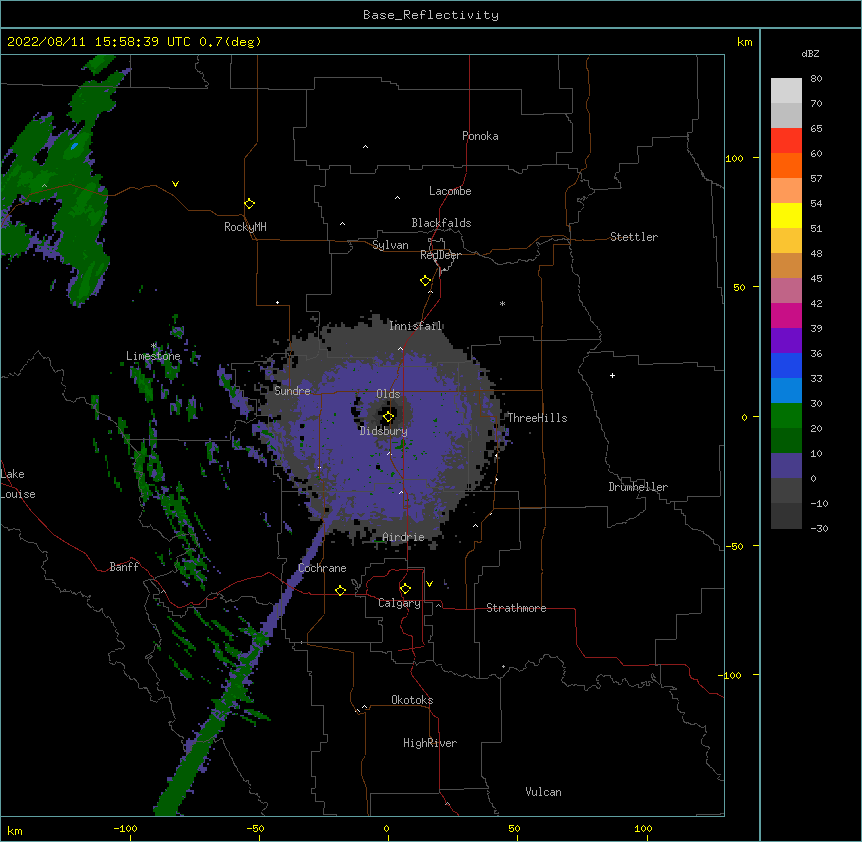Select the blue 33-36 dBZ legend swatch

click(786, 365)
